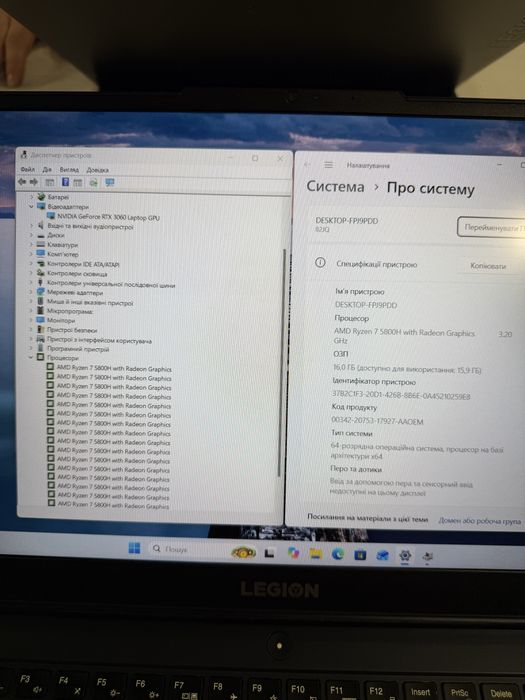The image size is (525, 700).
Task: Expand the Клавіатури category
Action: coord(31,245)
